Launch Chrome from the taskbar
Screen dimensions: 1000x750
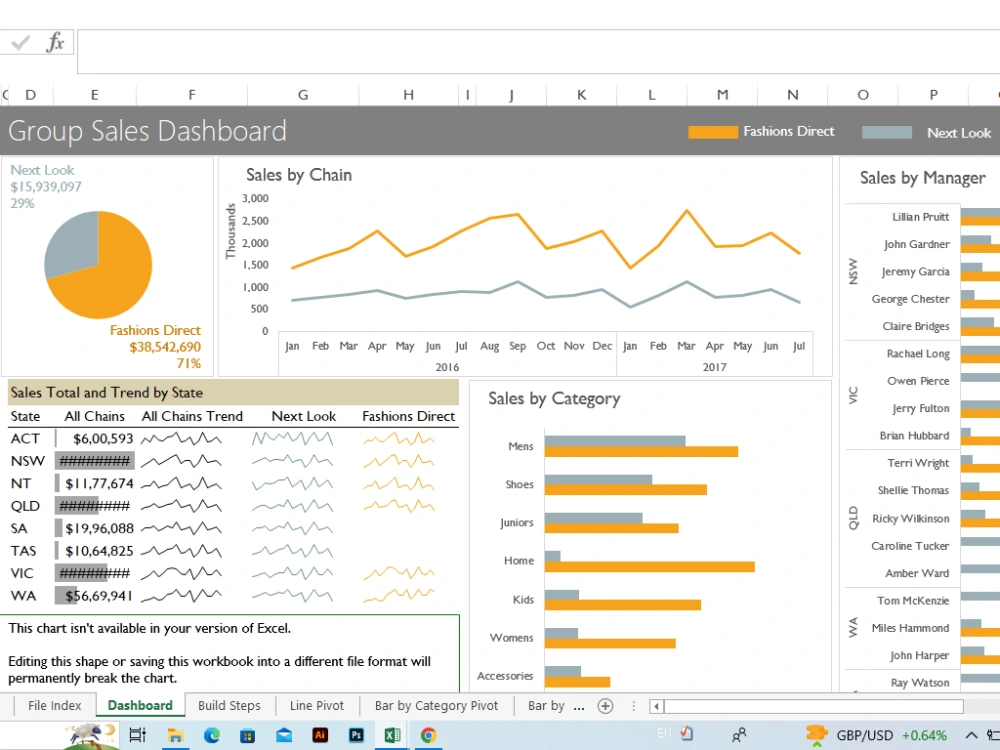428,734
